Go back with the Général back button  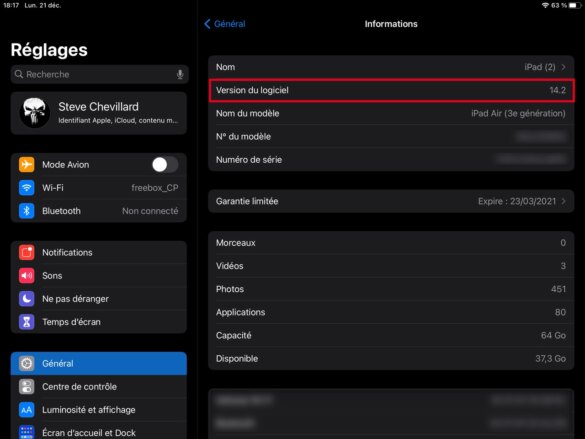coord(225,24)
